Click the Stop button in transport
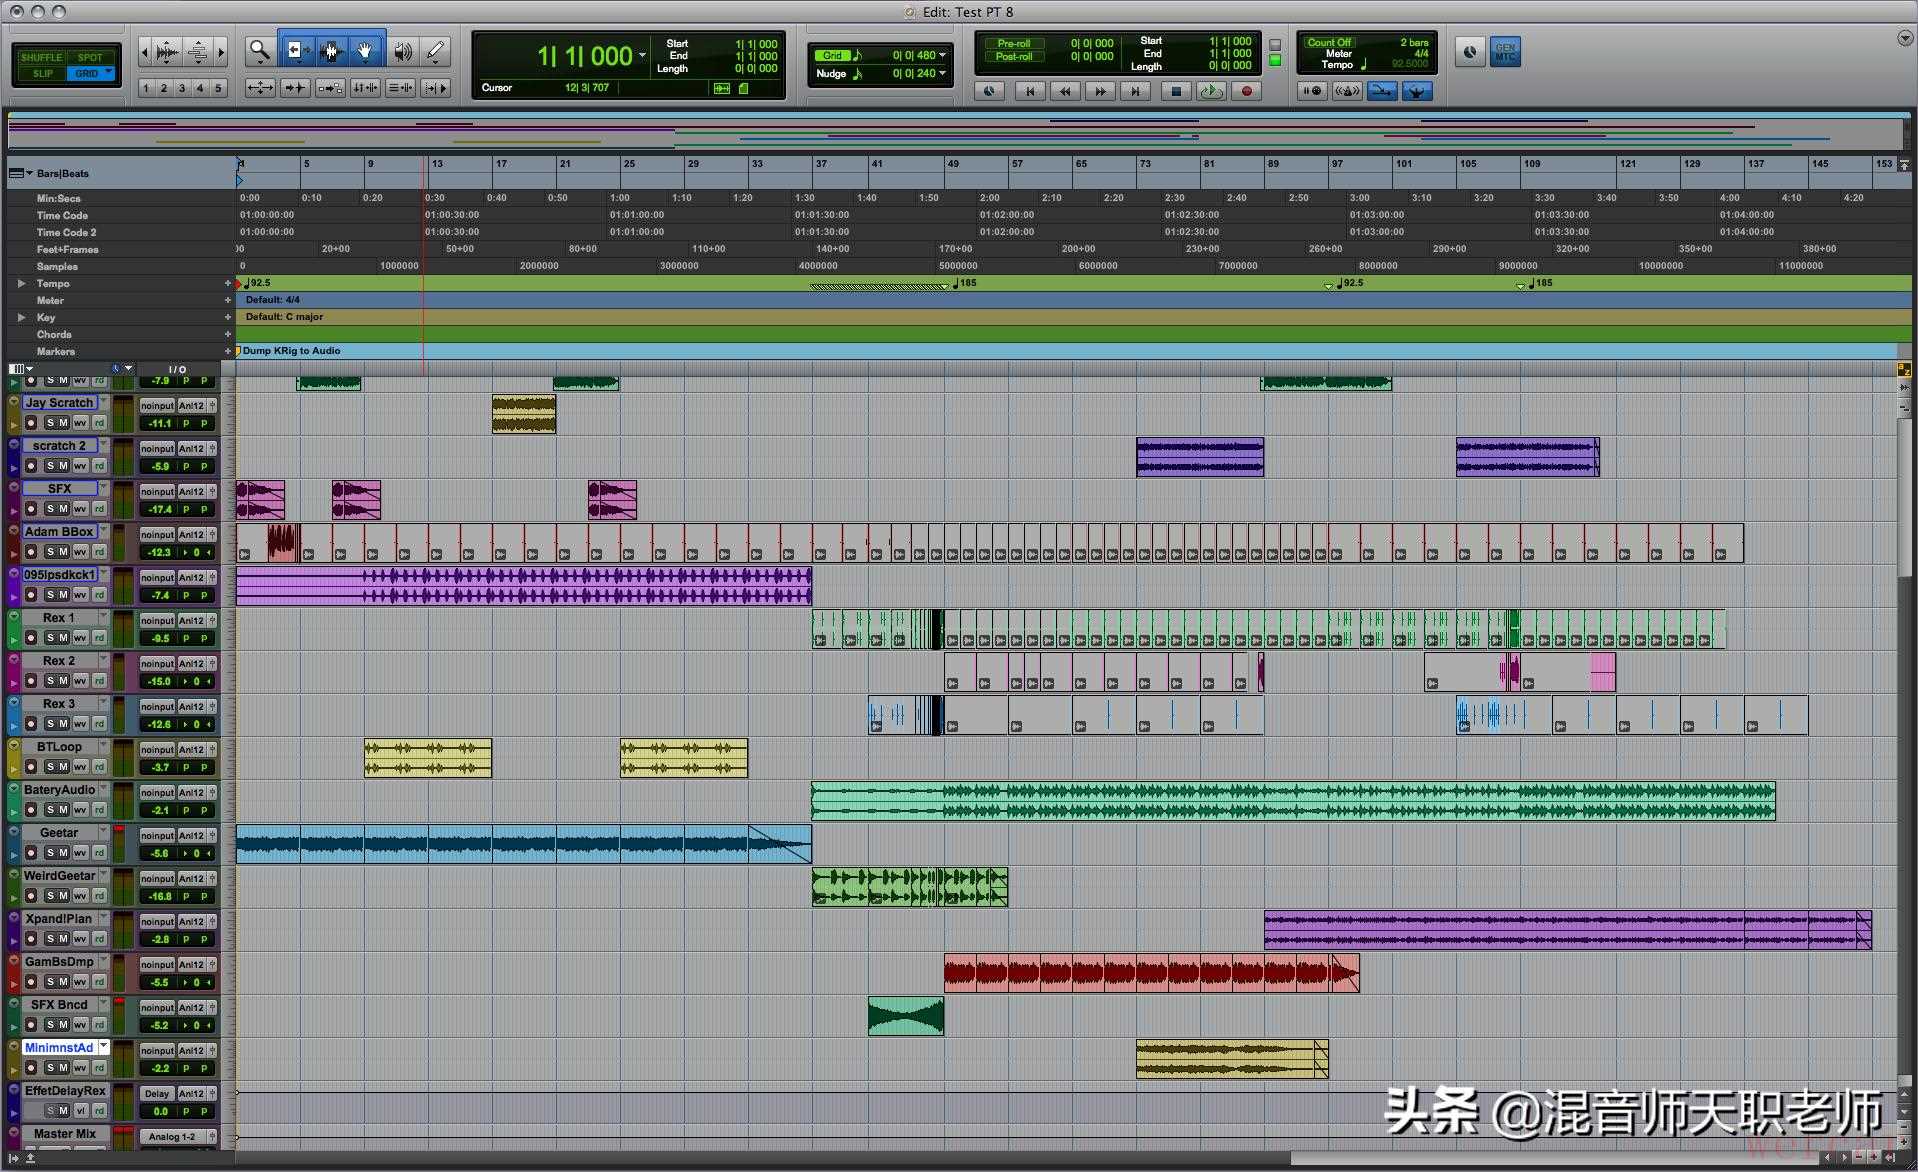 click(1176, 91)
